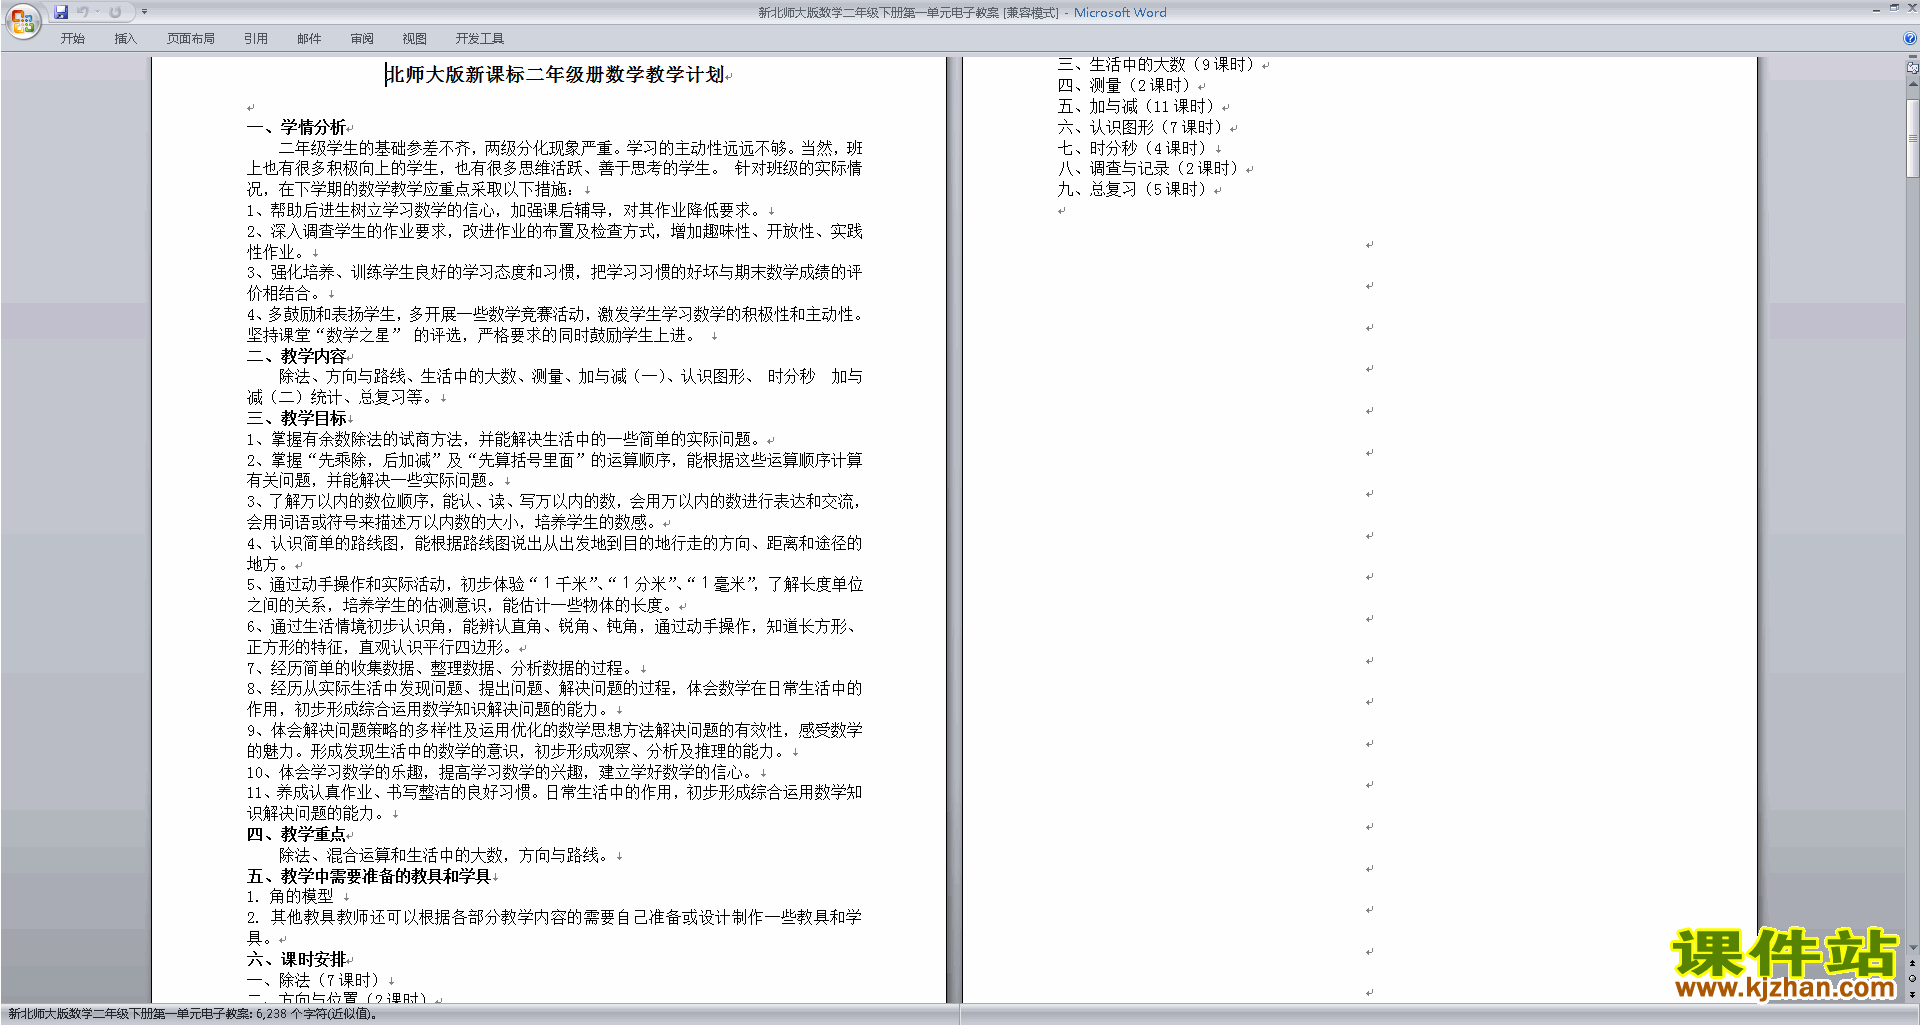Click the heading 五、教学中需要准备的教具和学具
Screen dimensions: 1920x1025
[369, 876]
